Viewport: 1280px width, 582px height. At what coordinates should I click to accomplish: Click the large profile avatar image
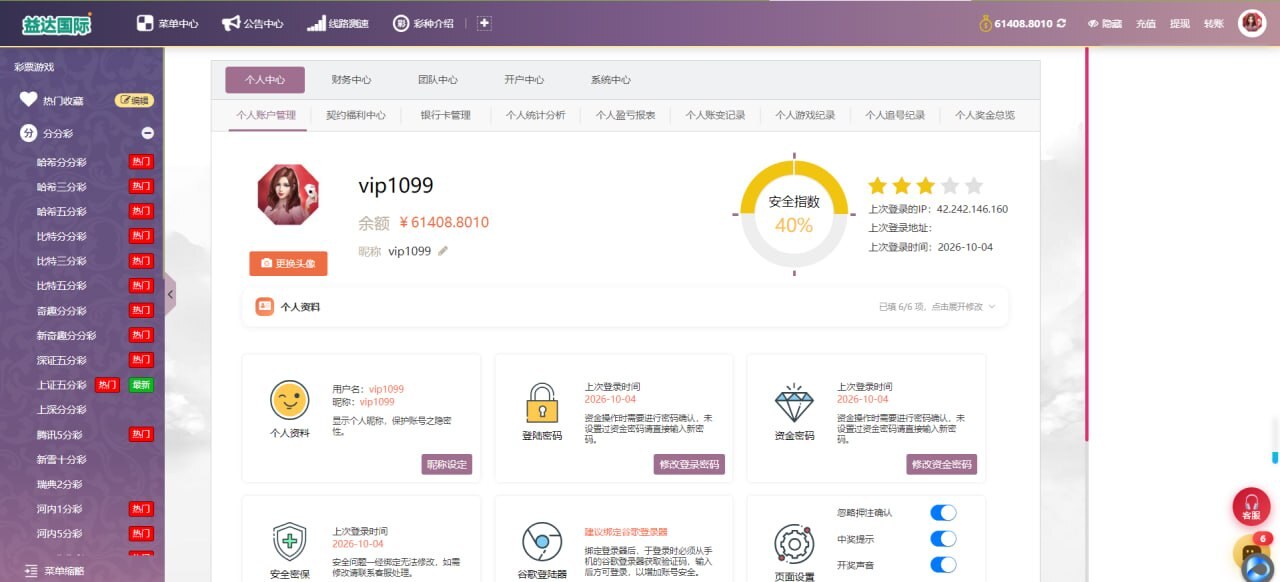288,194
